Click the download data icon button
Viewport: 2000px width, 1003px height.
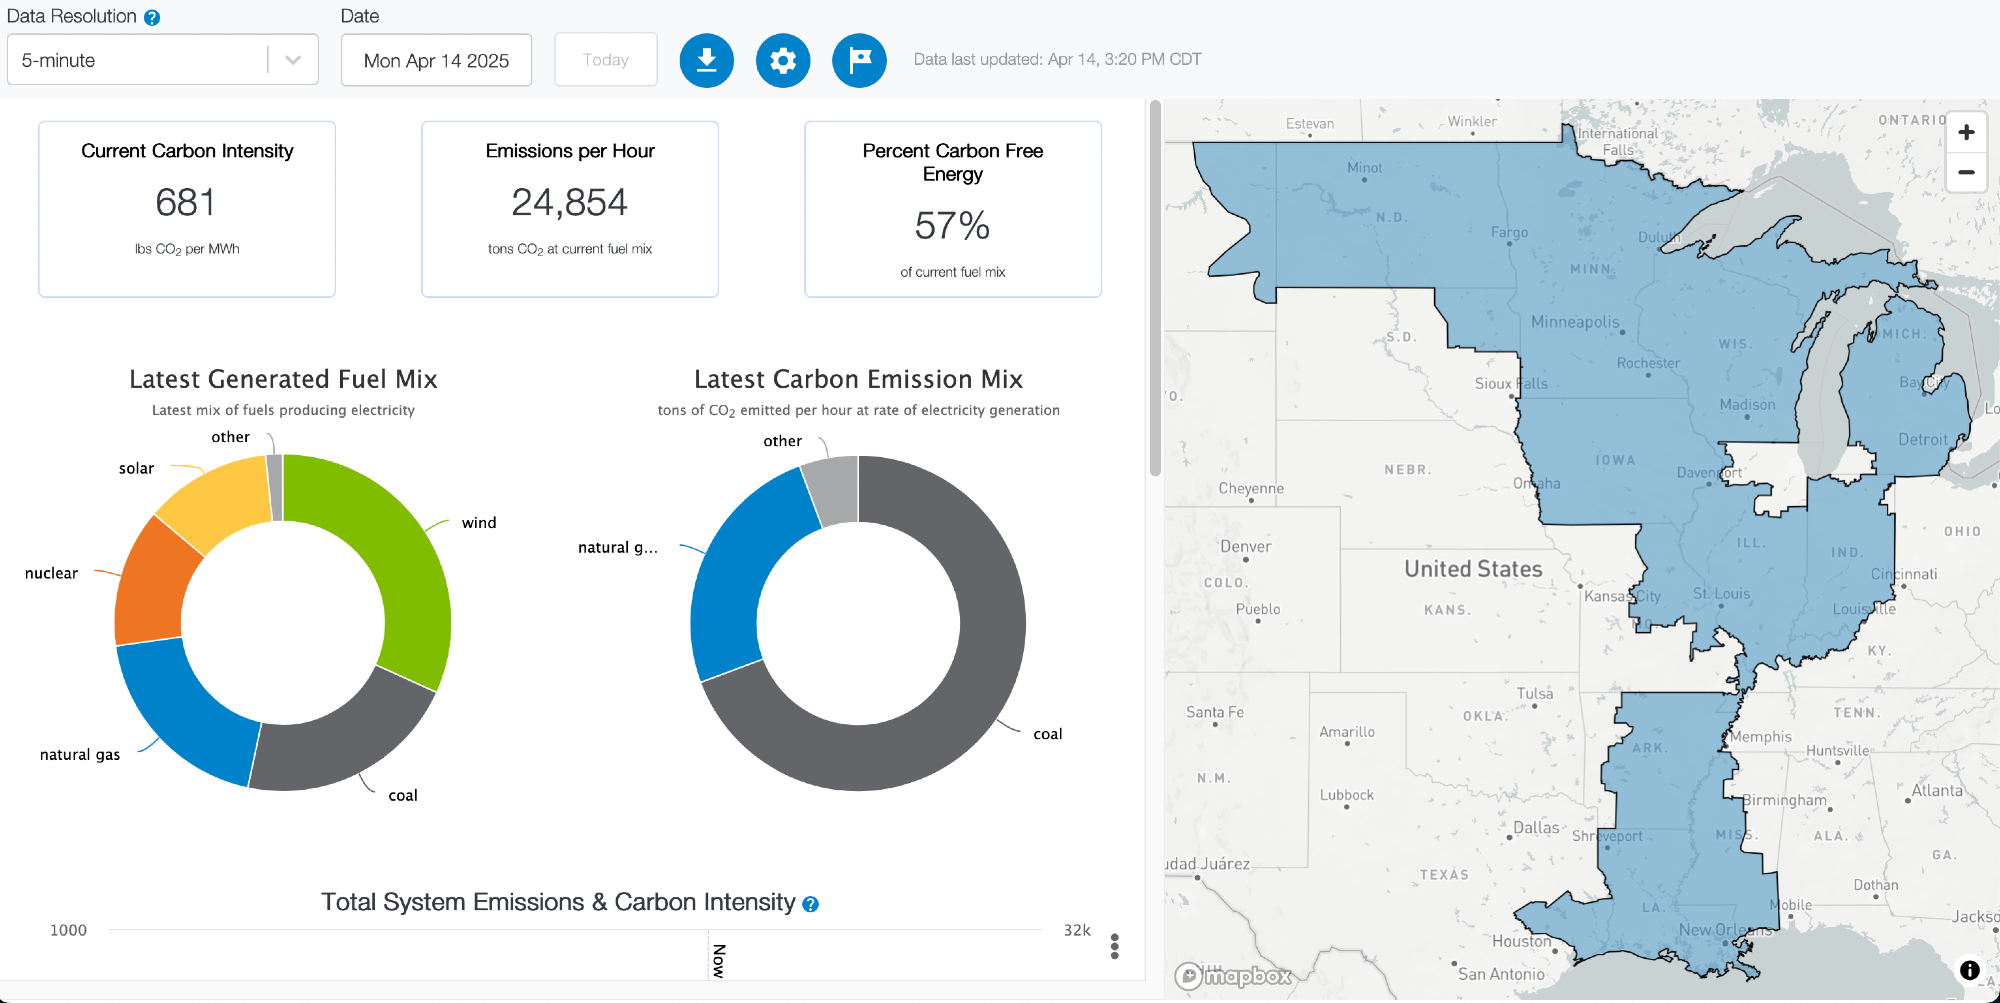tap(706, 60)
